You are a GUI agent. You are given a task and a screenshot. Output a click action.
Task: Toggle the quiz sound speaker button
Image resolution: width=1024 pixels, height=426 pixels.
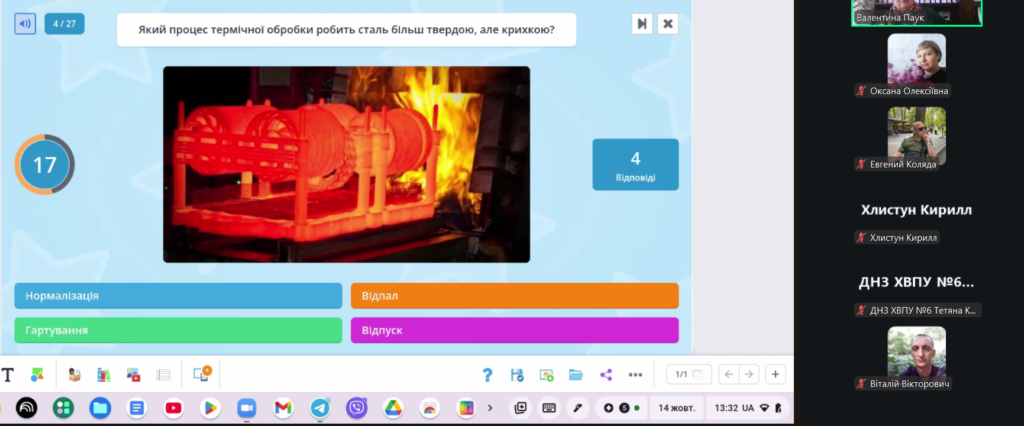pos(25,23)
